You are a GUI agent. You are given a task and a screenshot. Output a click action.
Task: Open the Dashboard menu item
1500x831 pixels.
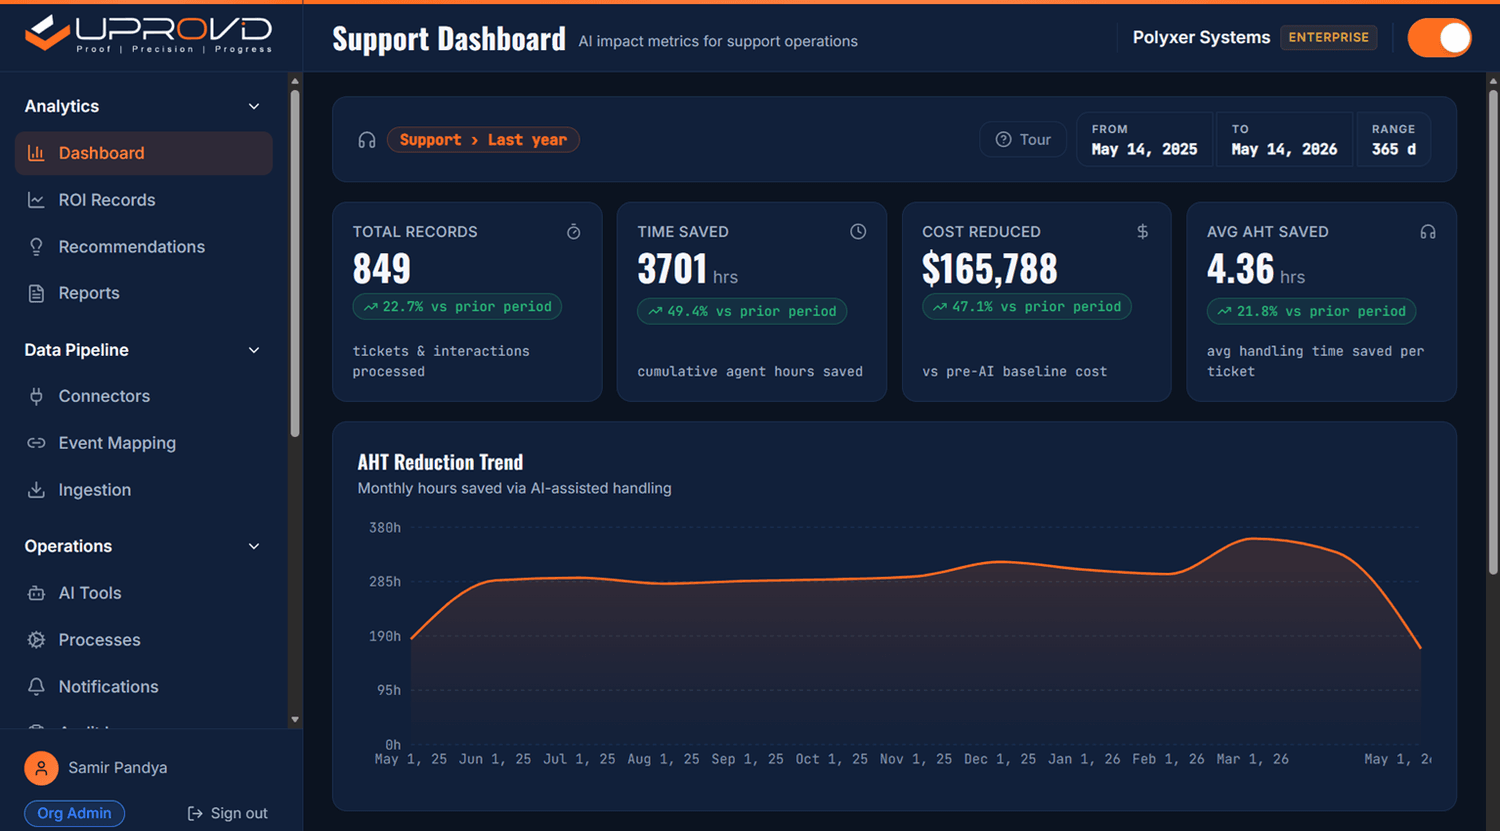pos(144,153)
